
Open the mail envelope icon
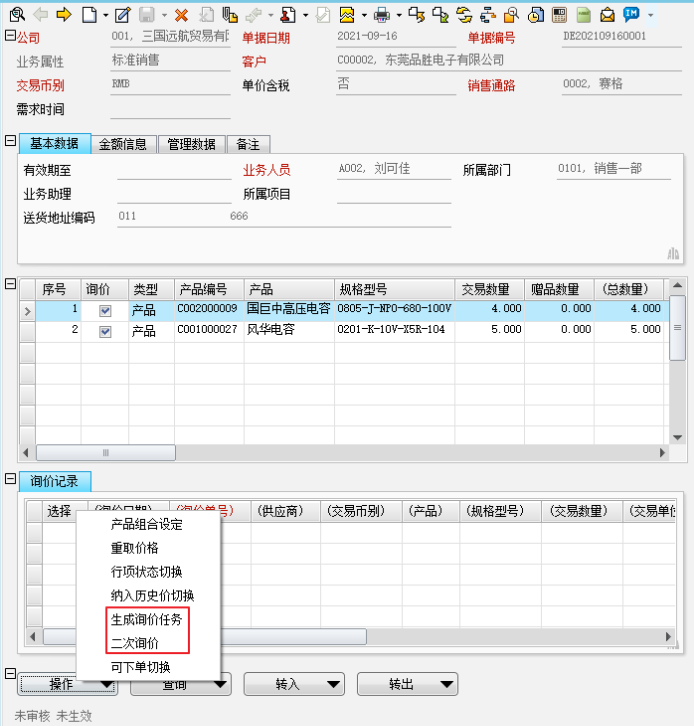pos(607,15)
